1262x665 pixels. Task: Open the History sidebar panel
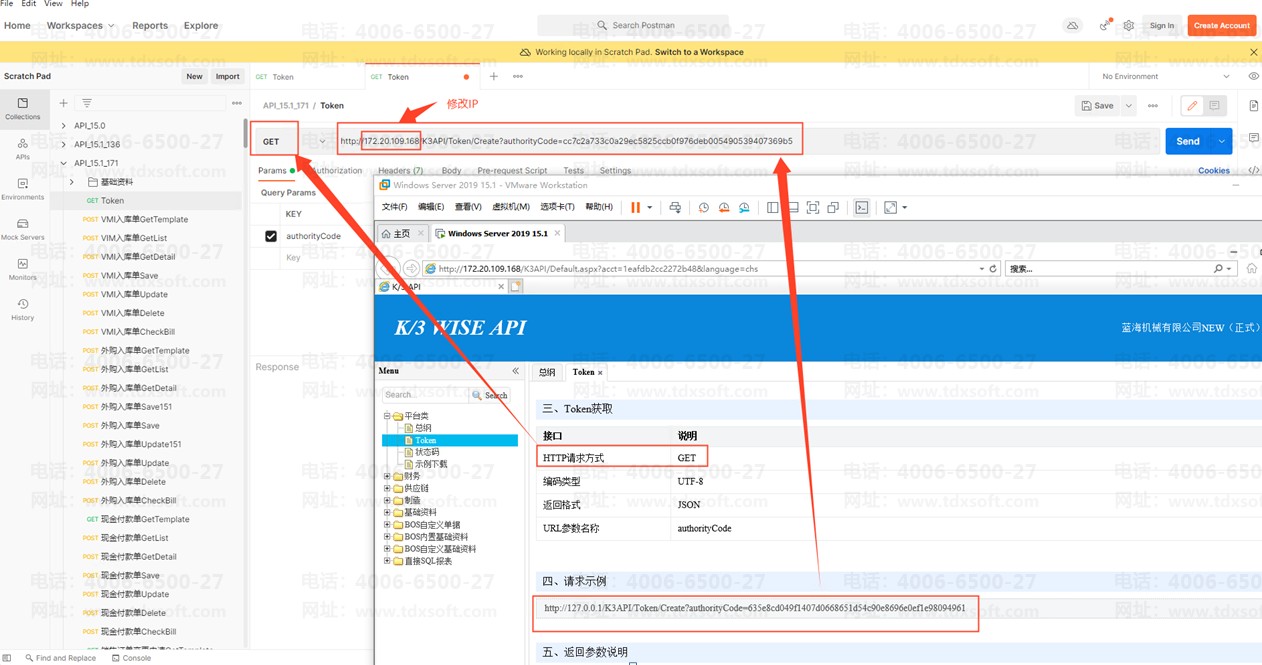point(22,309)
